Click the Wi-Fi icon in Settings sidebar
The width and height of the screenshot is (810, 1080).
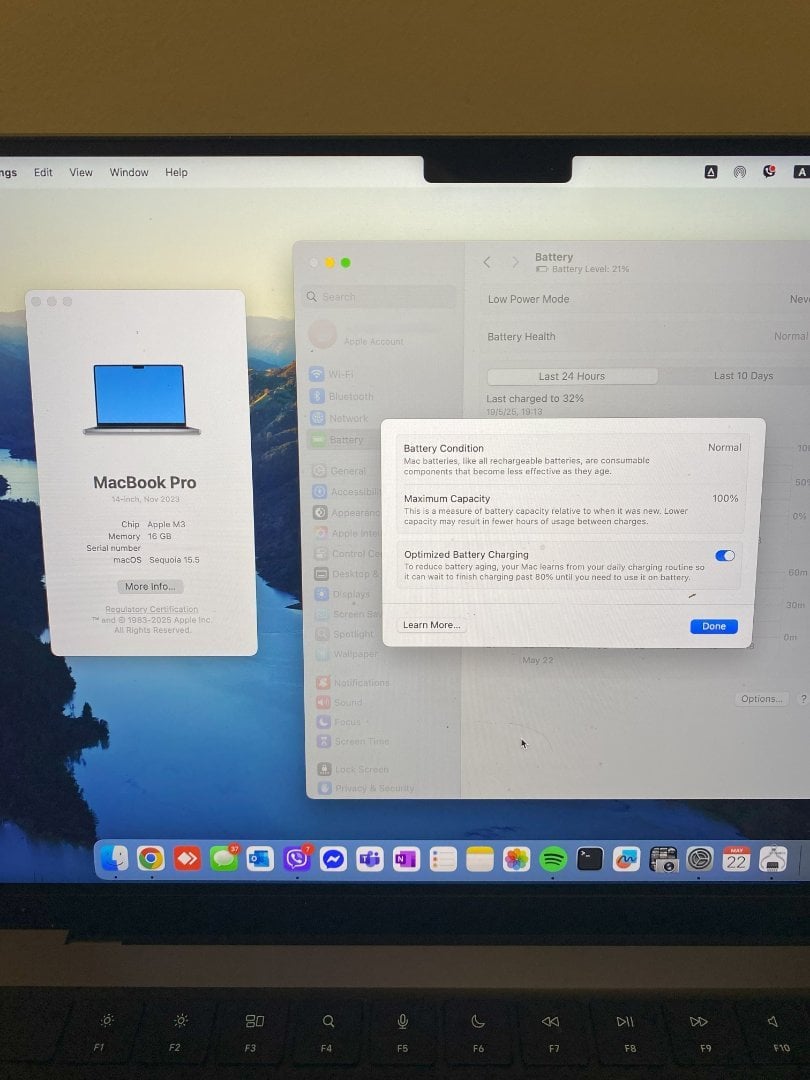[x=317, y=374]
